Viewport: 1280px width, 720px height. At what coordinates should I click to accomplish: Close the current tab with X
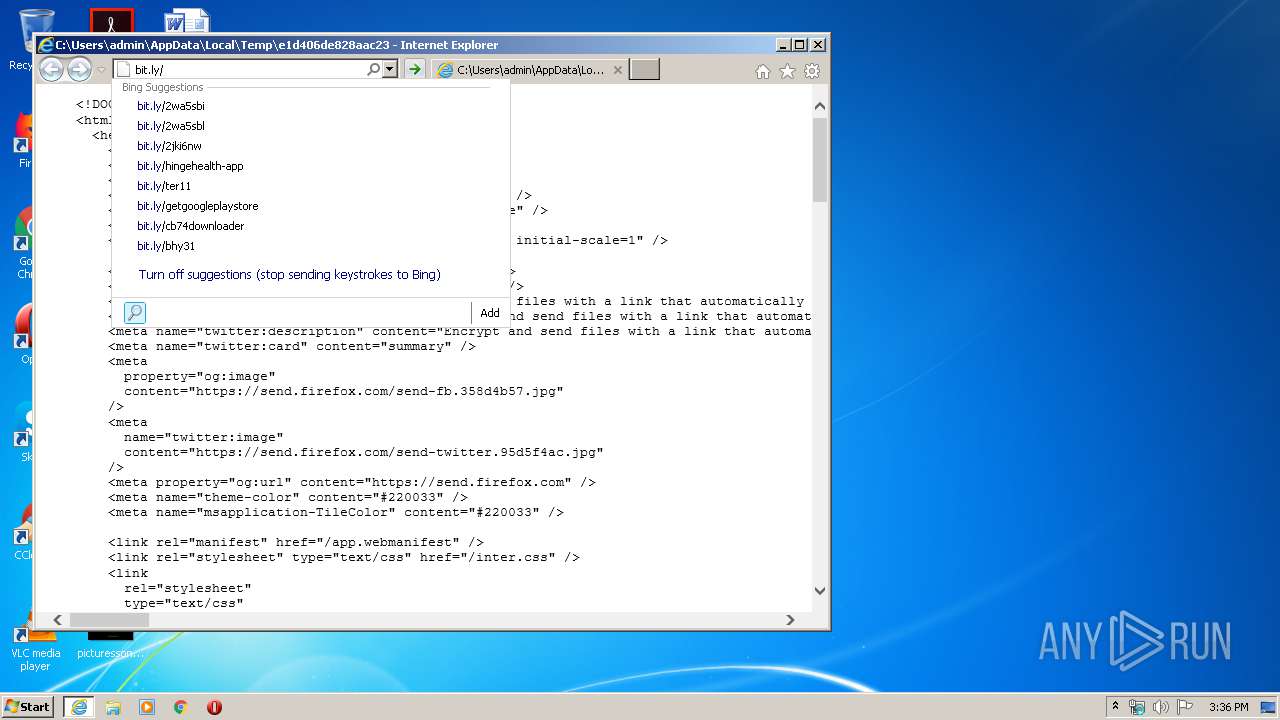pos(618,70)
